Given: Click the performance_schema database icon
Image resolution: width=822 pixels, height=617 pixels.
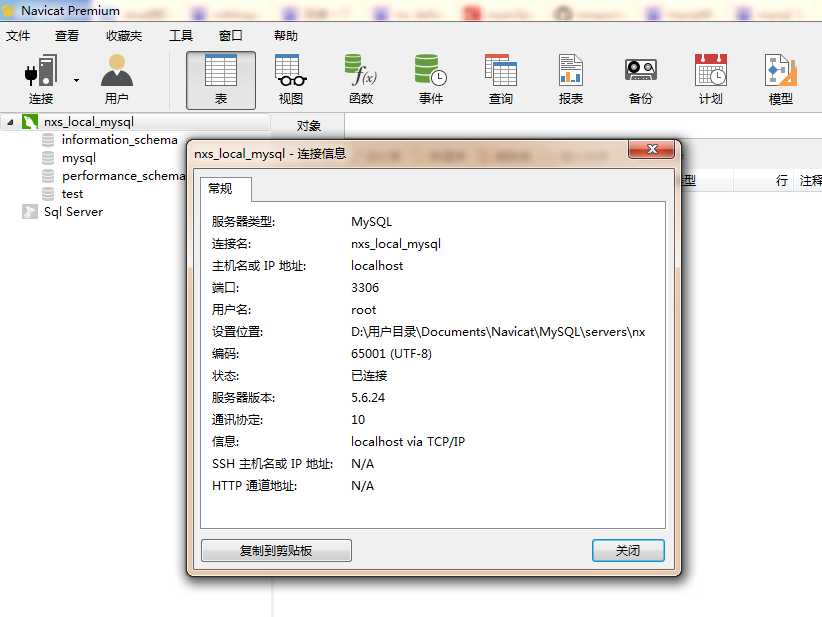Looking at the screenshot, I should tap(48, 176).
